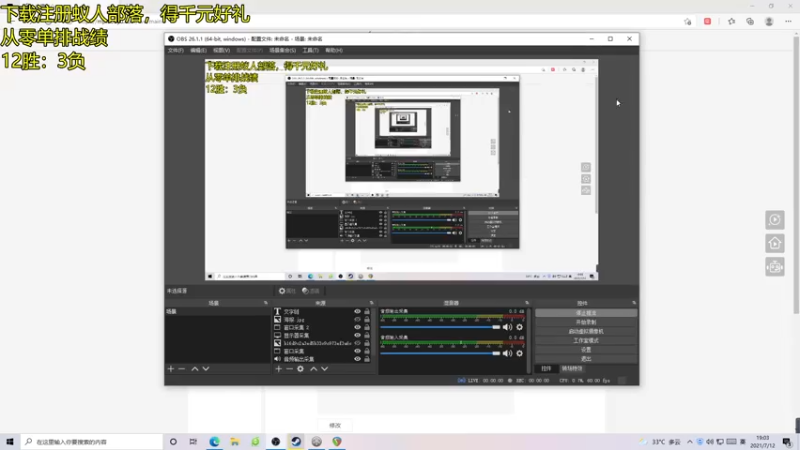Open the Edge favorites star icon
Image resolution: width=800 pixels, height=450 pixels.
tap(732, 21)
